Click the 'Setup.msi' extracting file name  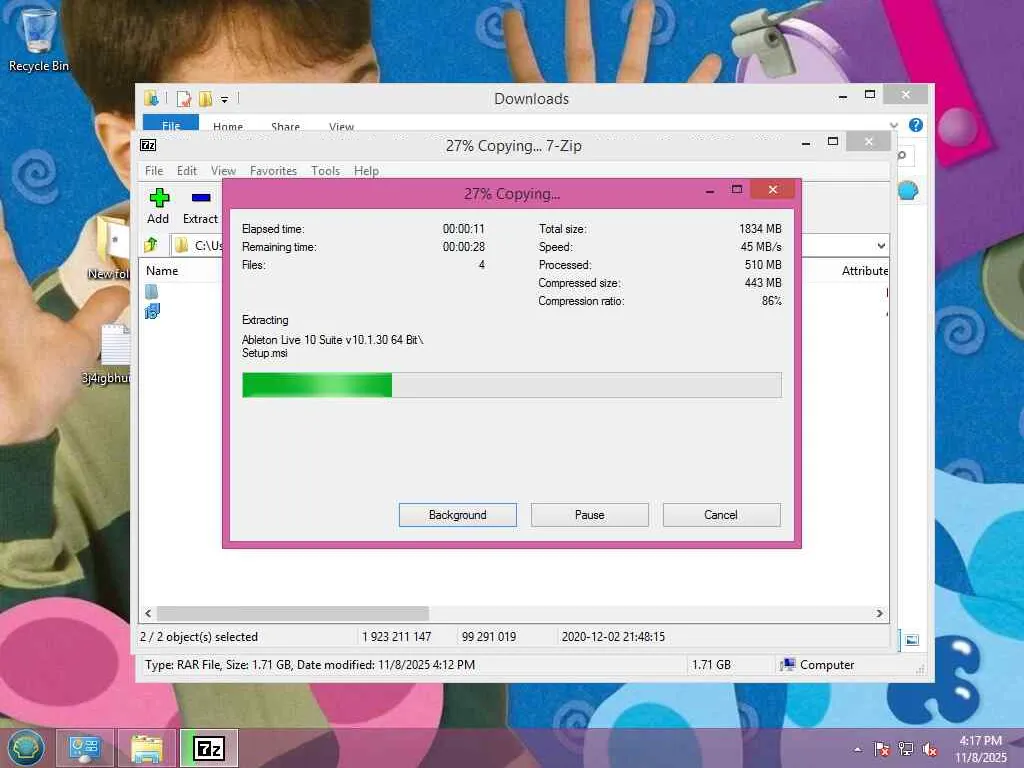(264, 353)
